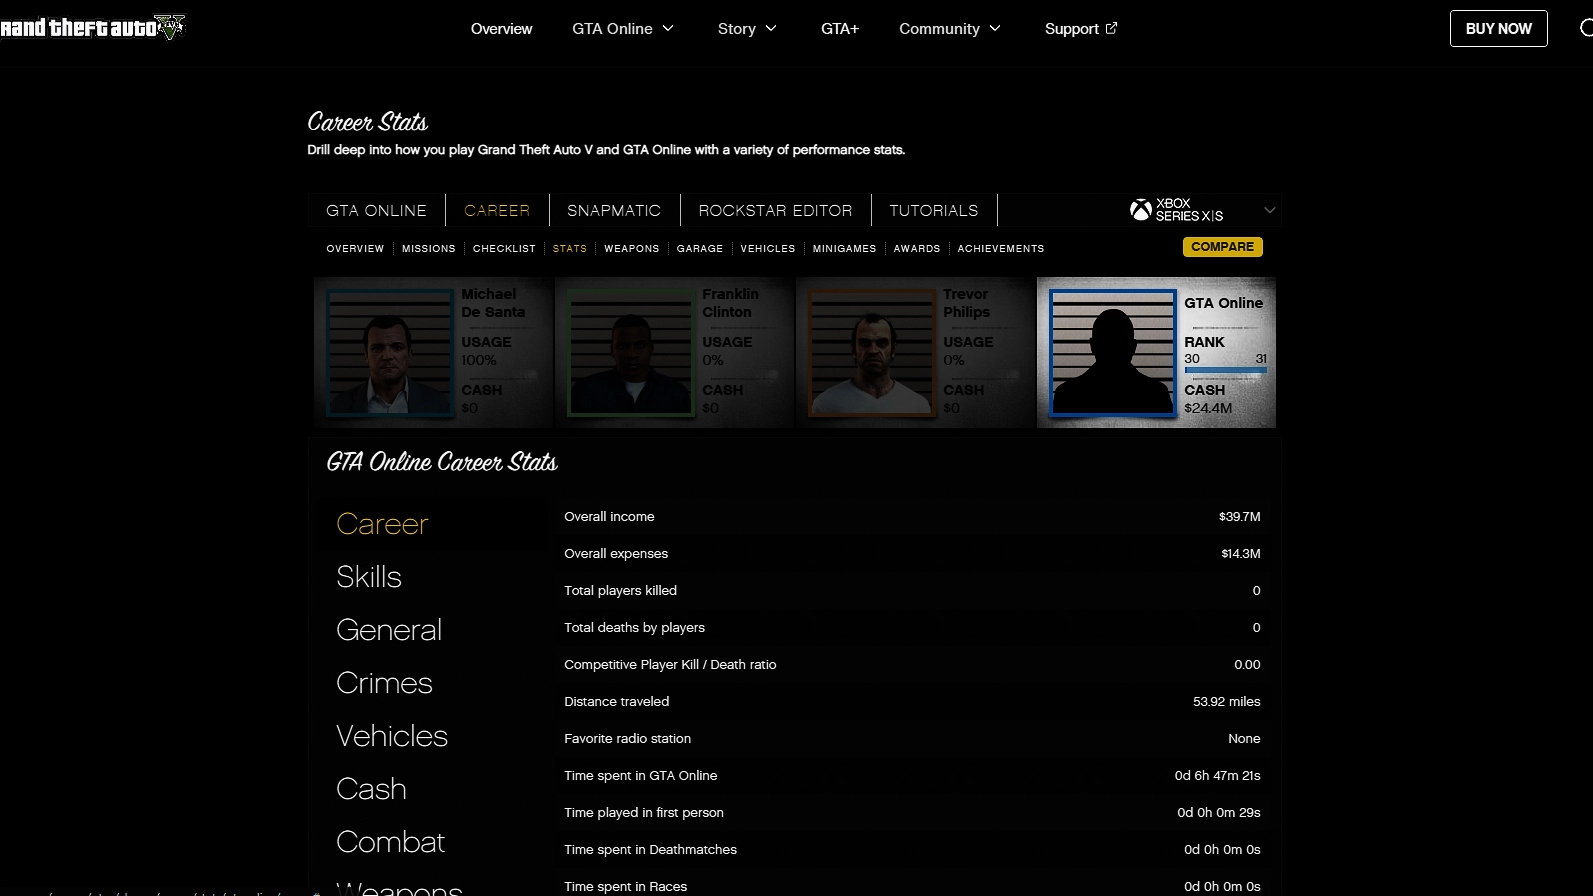Switch to the Snapmatic tab
Viewport: 1593px width, 896px height.
pos(614,210)
